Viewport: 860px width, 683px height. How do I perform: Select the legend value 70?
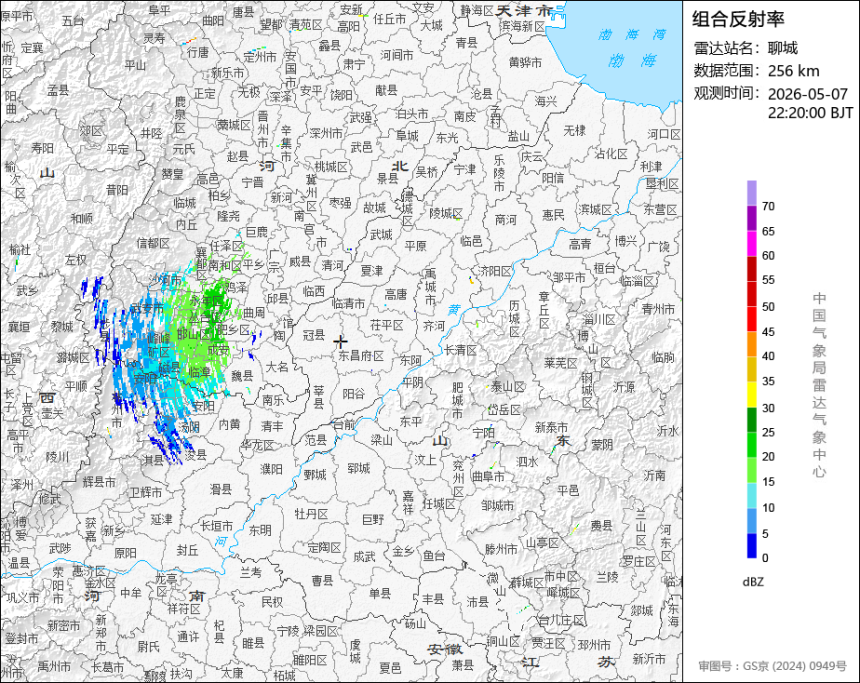[768, 206]
